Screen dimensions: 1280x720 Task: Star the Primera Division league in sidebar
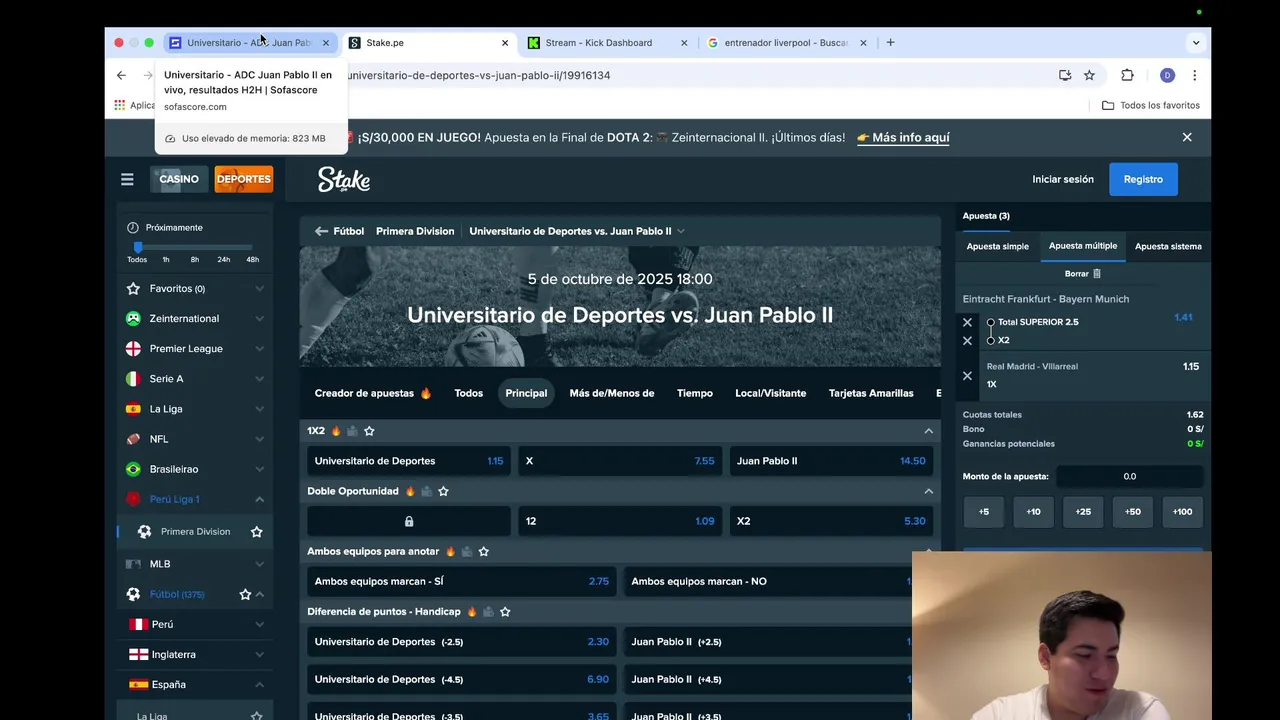point(256,532)
